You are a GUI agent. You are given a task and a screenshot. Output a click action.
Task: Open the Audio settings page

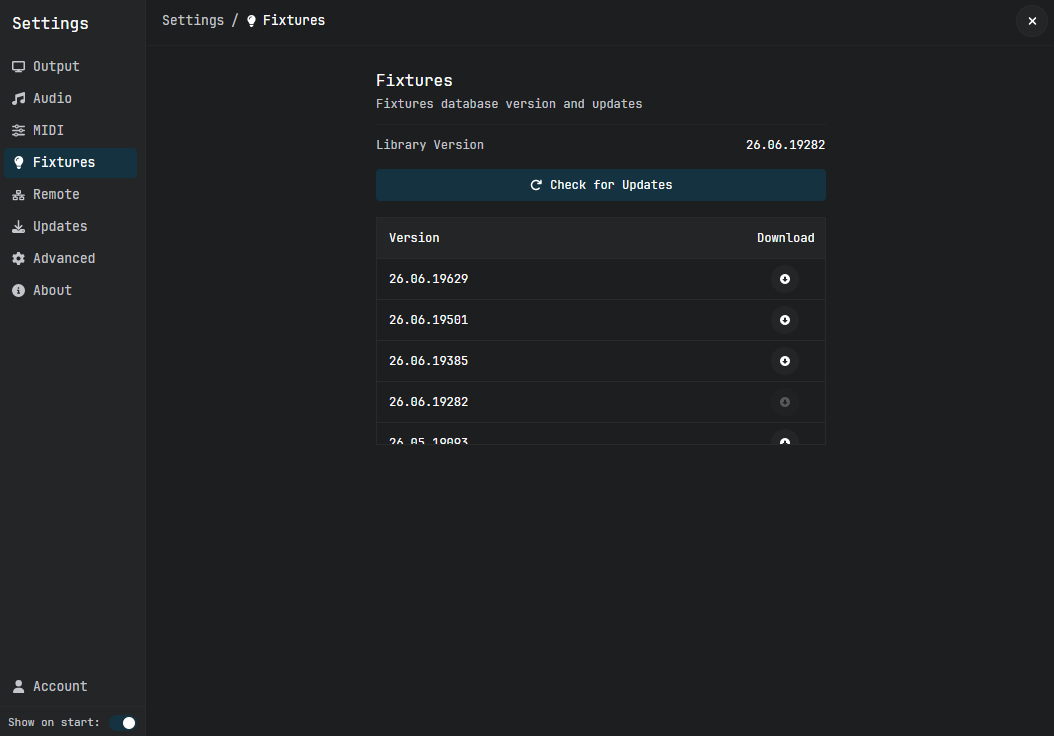tap(70, 98)
